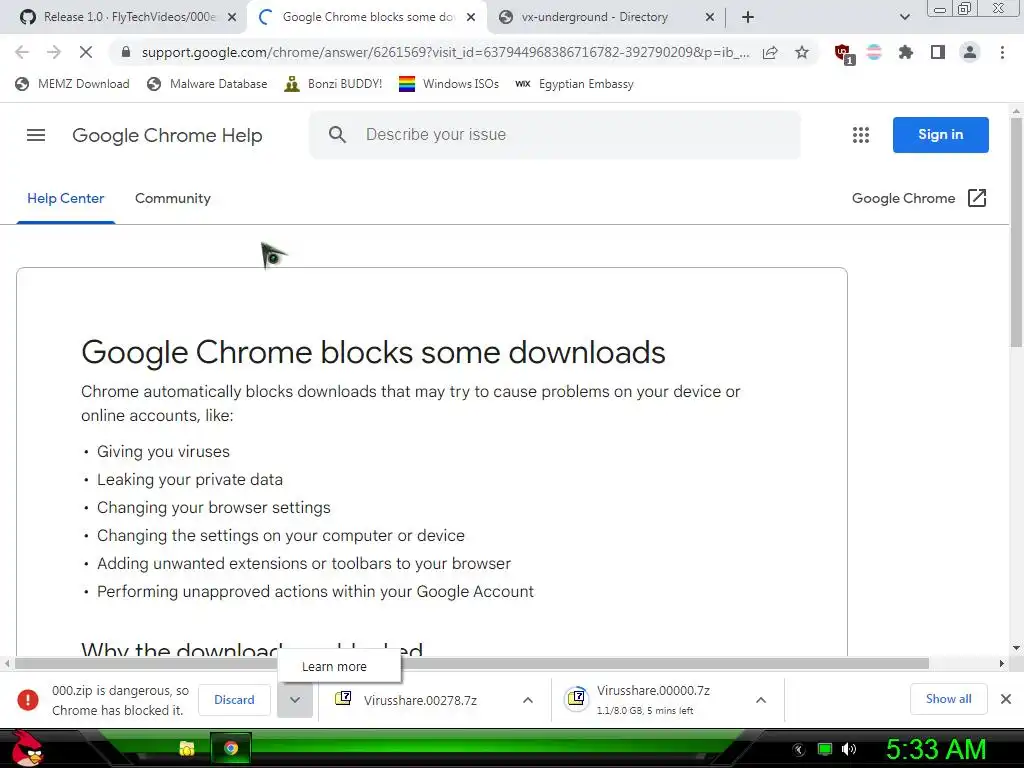Open the Windows ISOs bookmark
The image size is (1024, 768).
(449, 84)
